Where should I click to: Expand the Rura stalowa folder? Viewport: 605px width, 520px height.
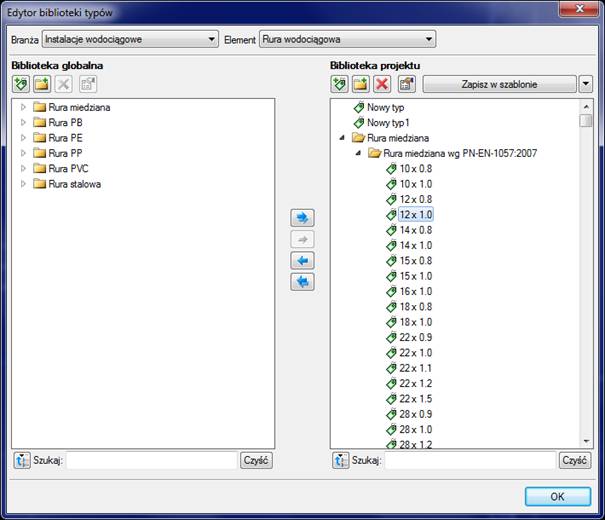point(24,184)
